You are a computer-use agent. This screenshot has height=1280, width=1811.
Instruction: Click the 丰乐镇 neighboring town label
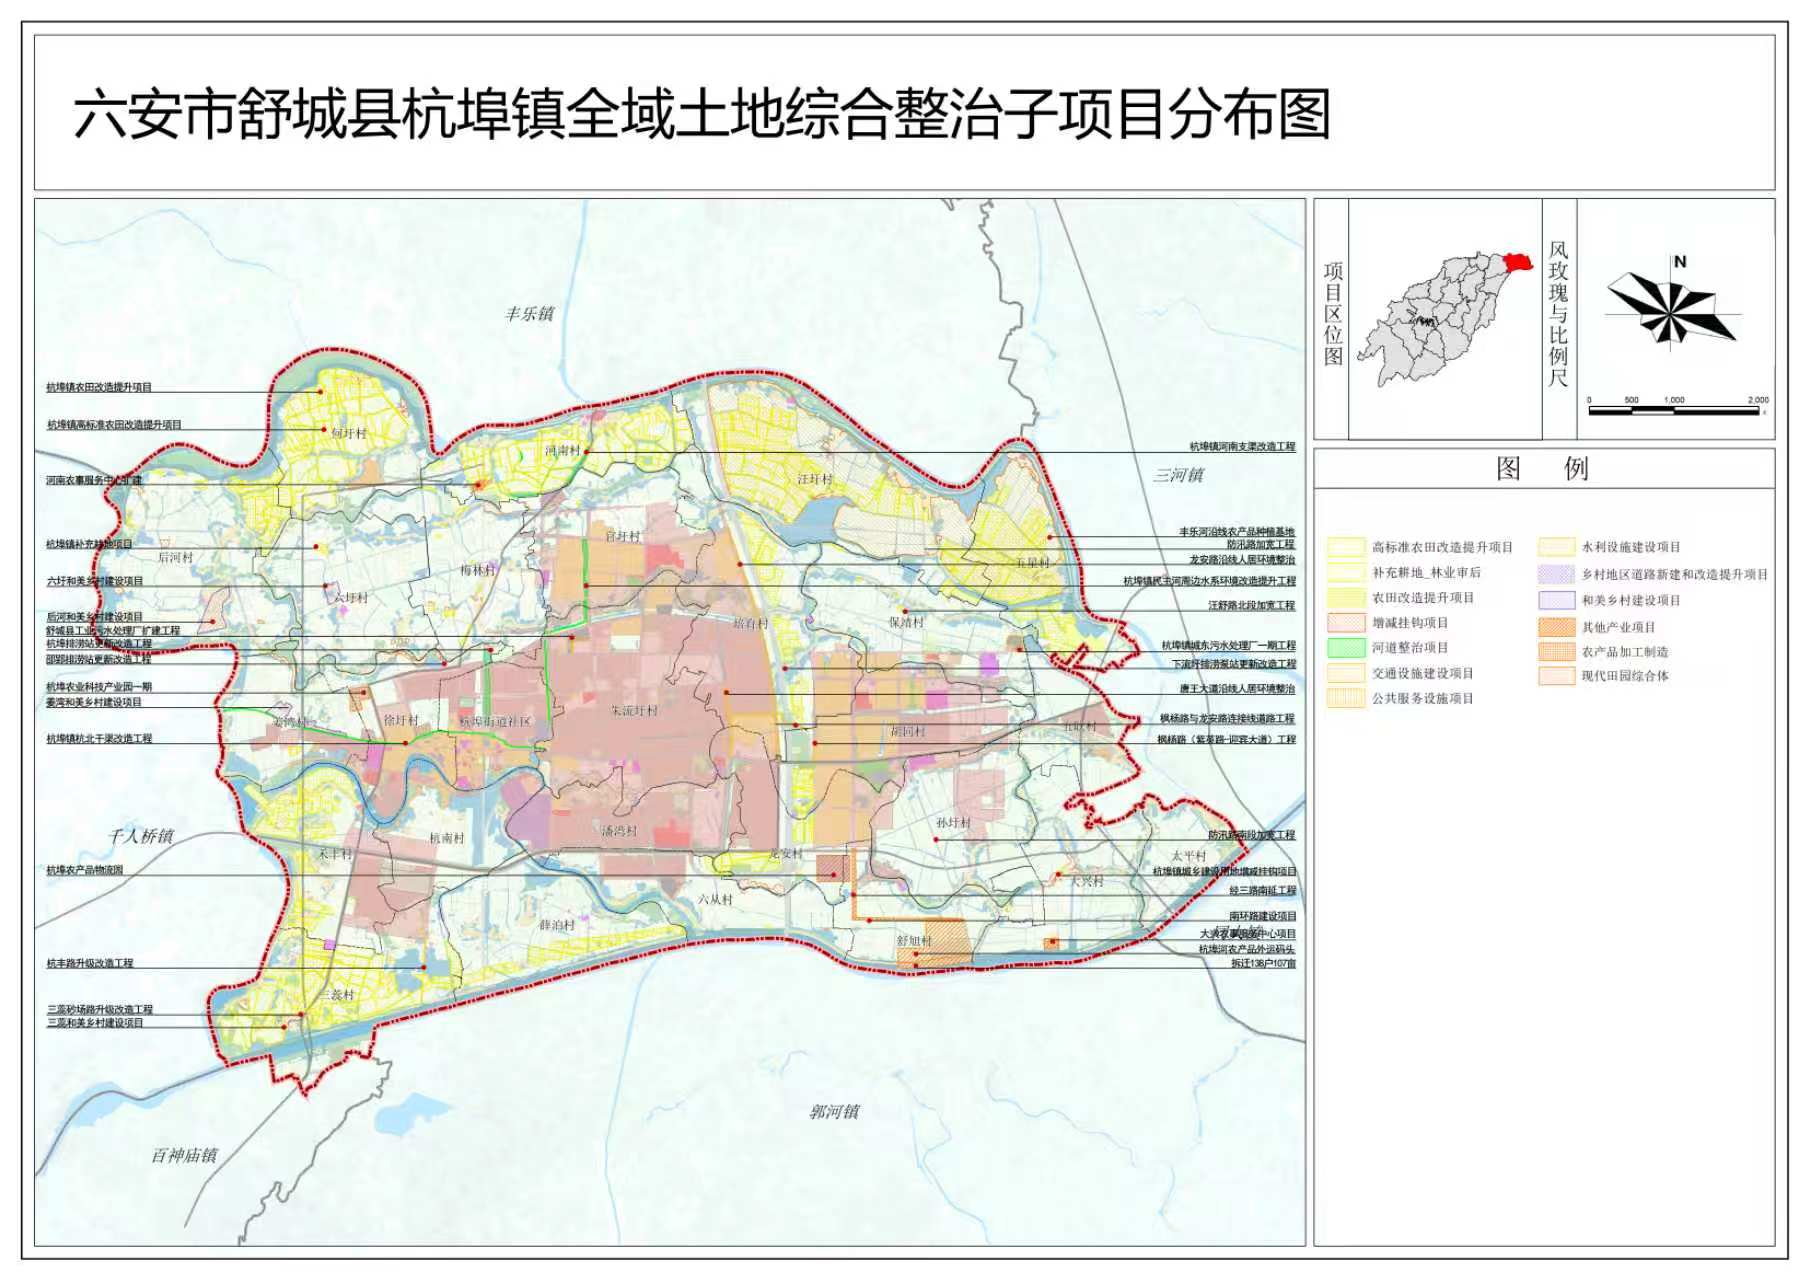pyautogui.click(x=529, y=314)
